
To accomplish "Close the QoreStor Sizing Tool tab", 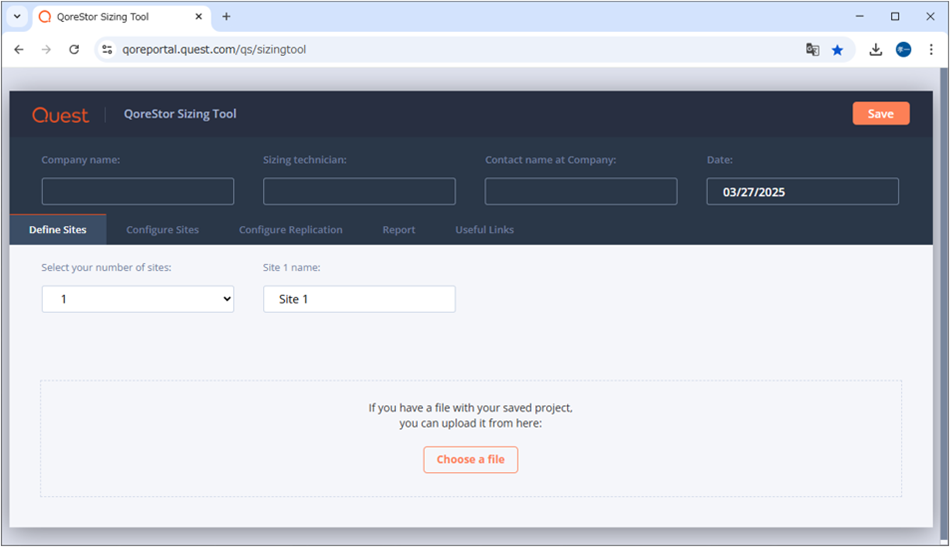I will (199, 17).
